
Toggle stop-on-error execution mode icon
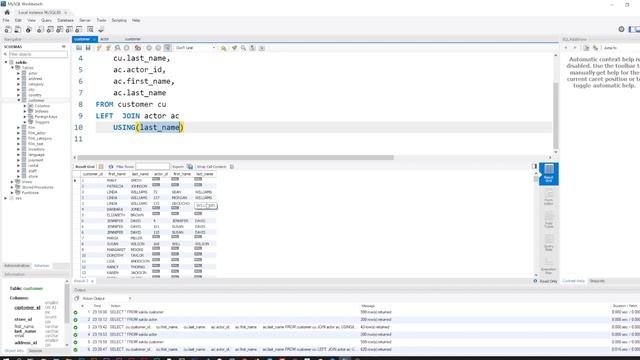[138, 48]
